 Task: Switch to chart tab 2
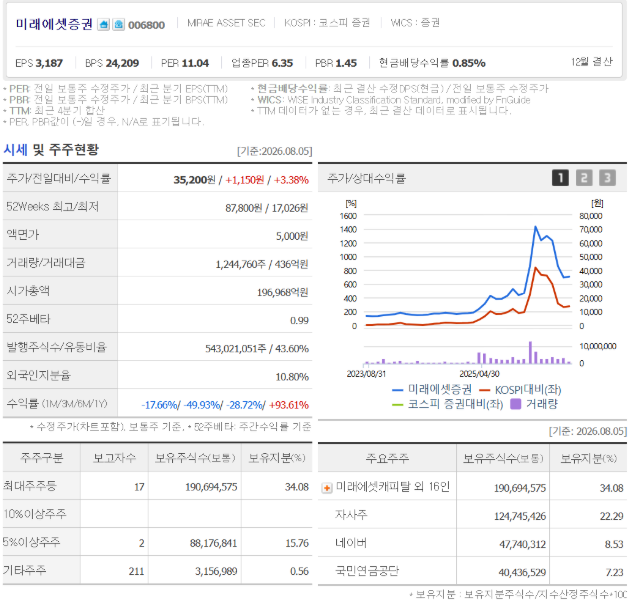(584, 178)
